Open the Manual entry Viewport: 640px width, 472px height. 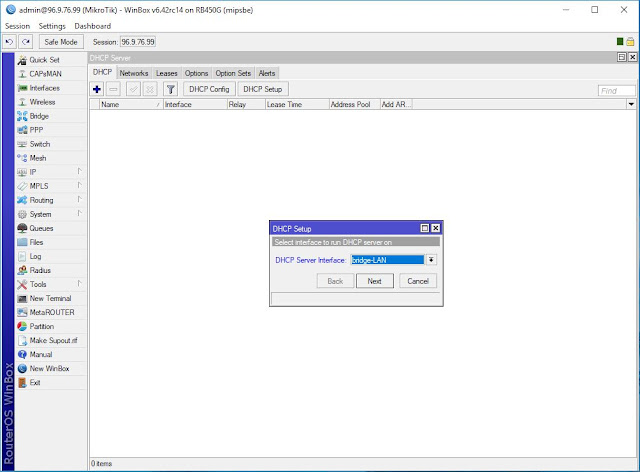[x=51, y=354]
